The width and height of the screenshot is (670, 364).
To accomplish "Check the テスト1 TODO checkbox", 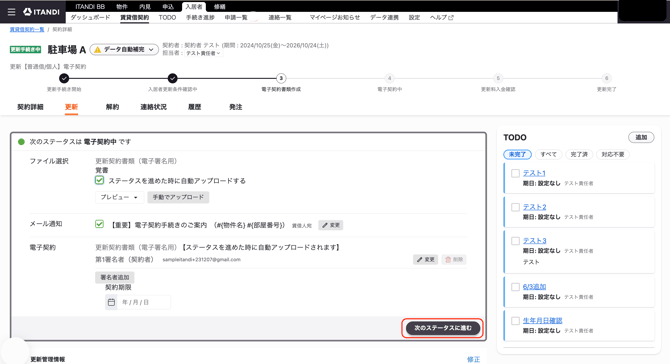I will tap(515, 173).
